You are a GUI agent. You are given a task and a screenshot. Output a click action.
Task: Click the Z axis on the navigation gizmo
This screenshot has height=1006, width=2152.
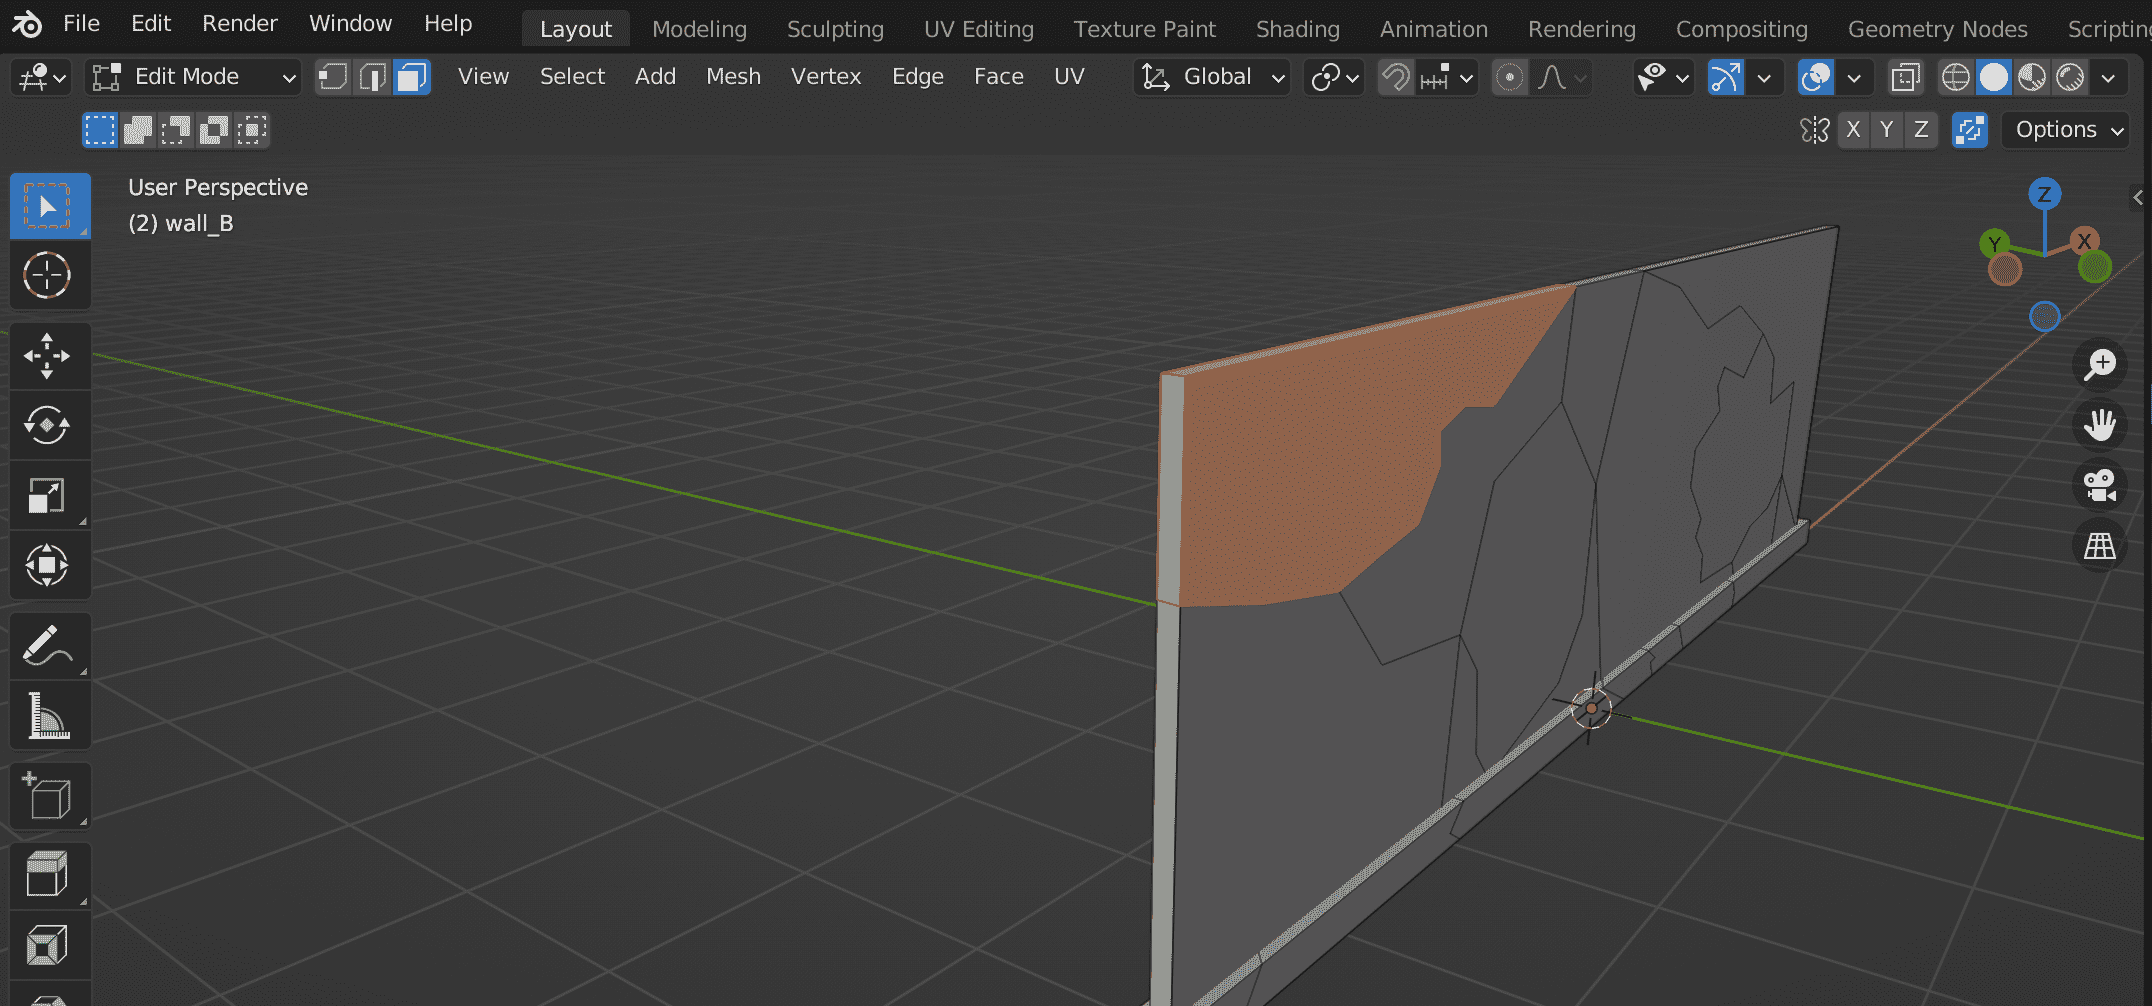coord(2045,196)
